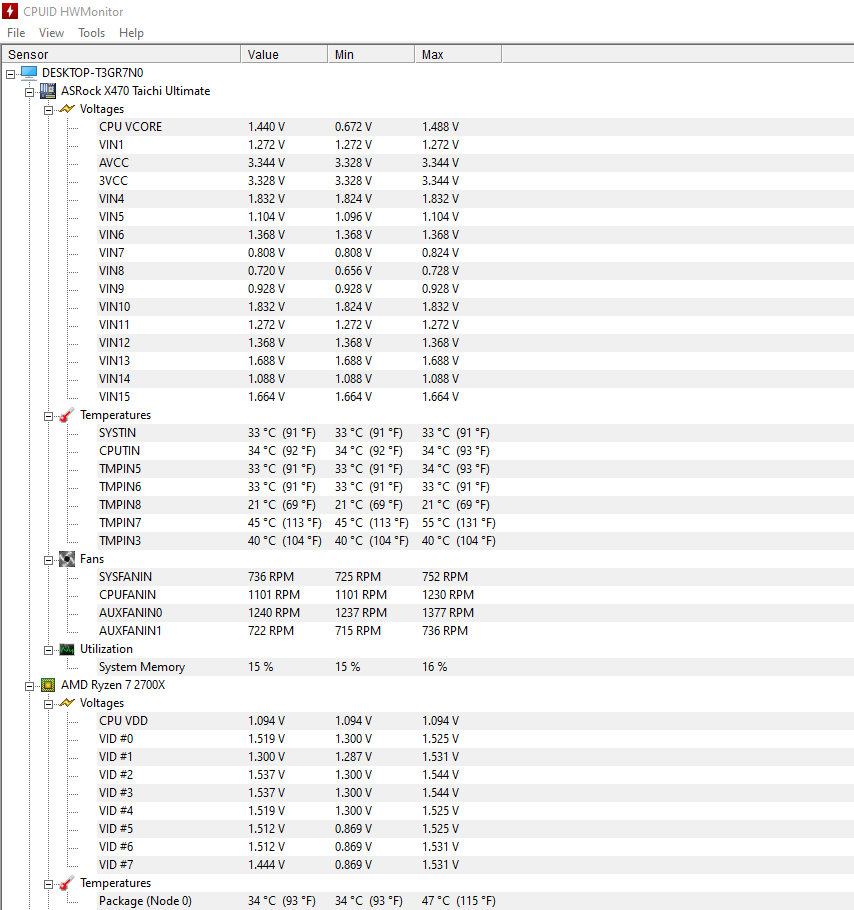Open the Tools menu

91,33
